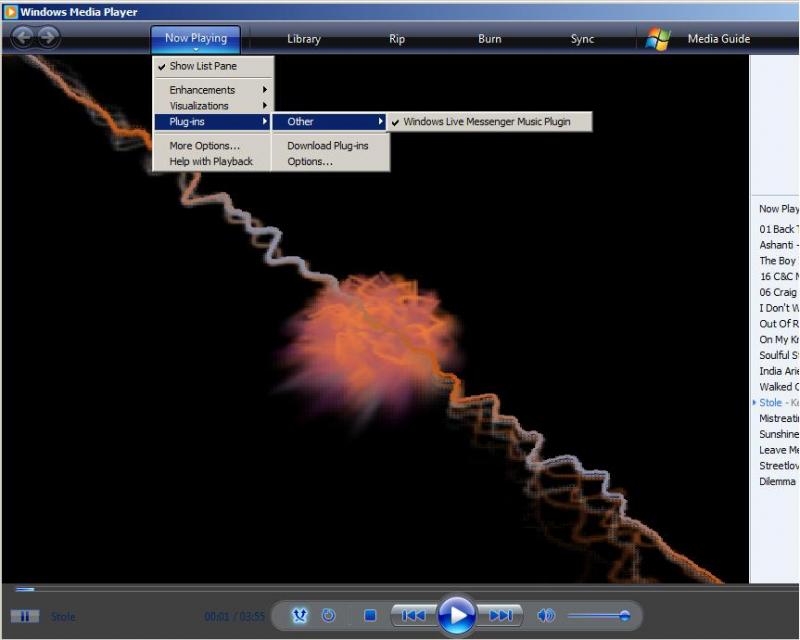The width and height of the screenshot is (800, 640).
Task: Select the Mistreating track in playlist
Action: (x=779, y=419)
